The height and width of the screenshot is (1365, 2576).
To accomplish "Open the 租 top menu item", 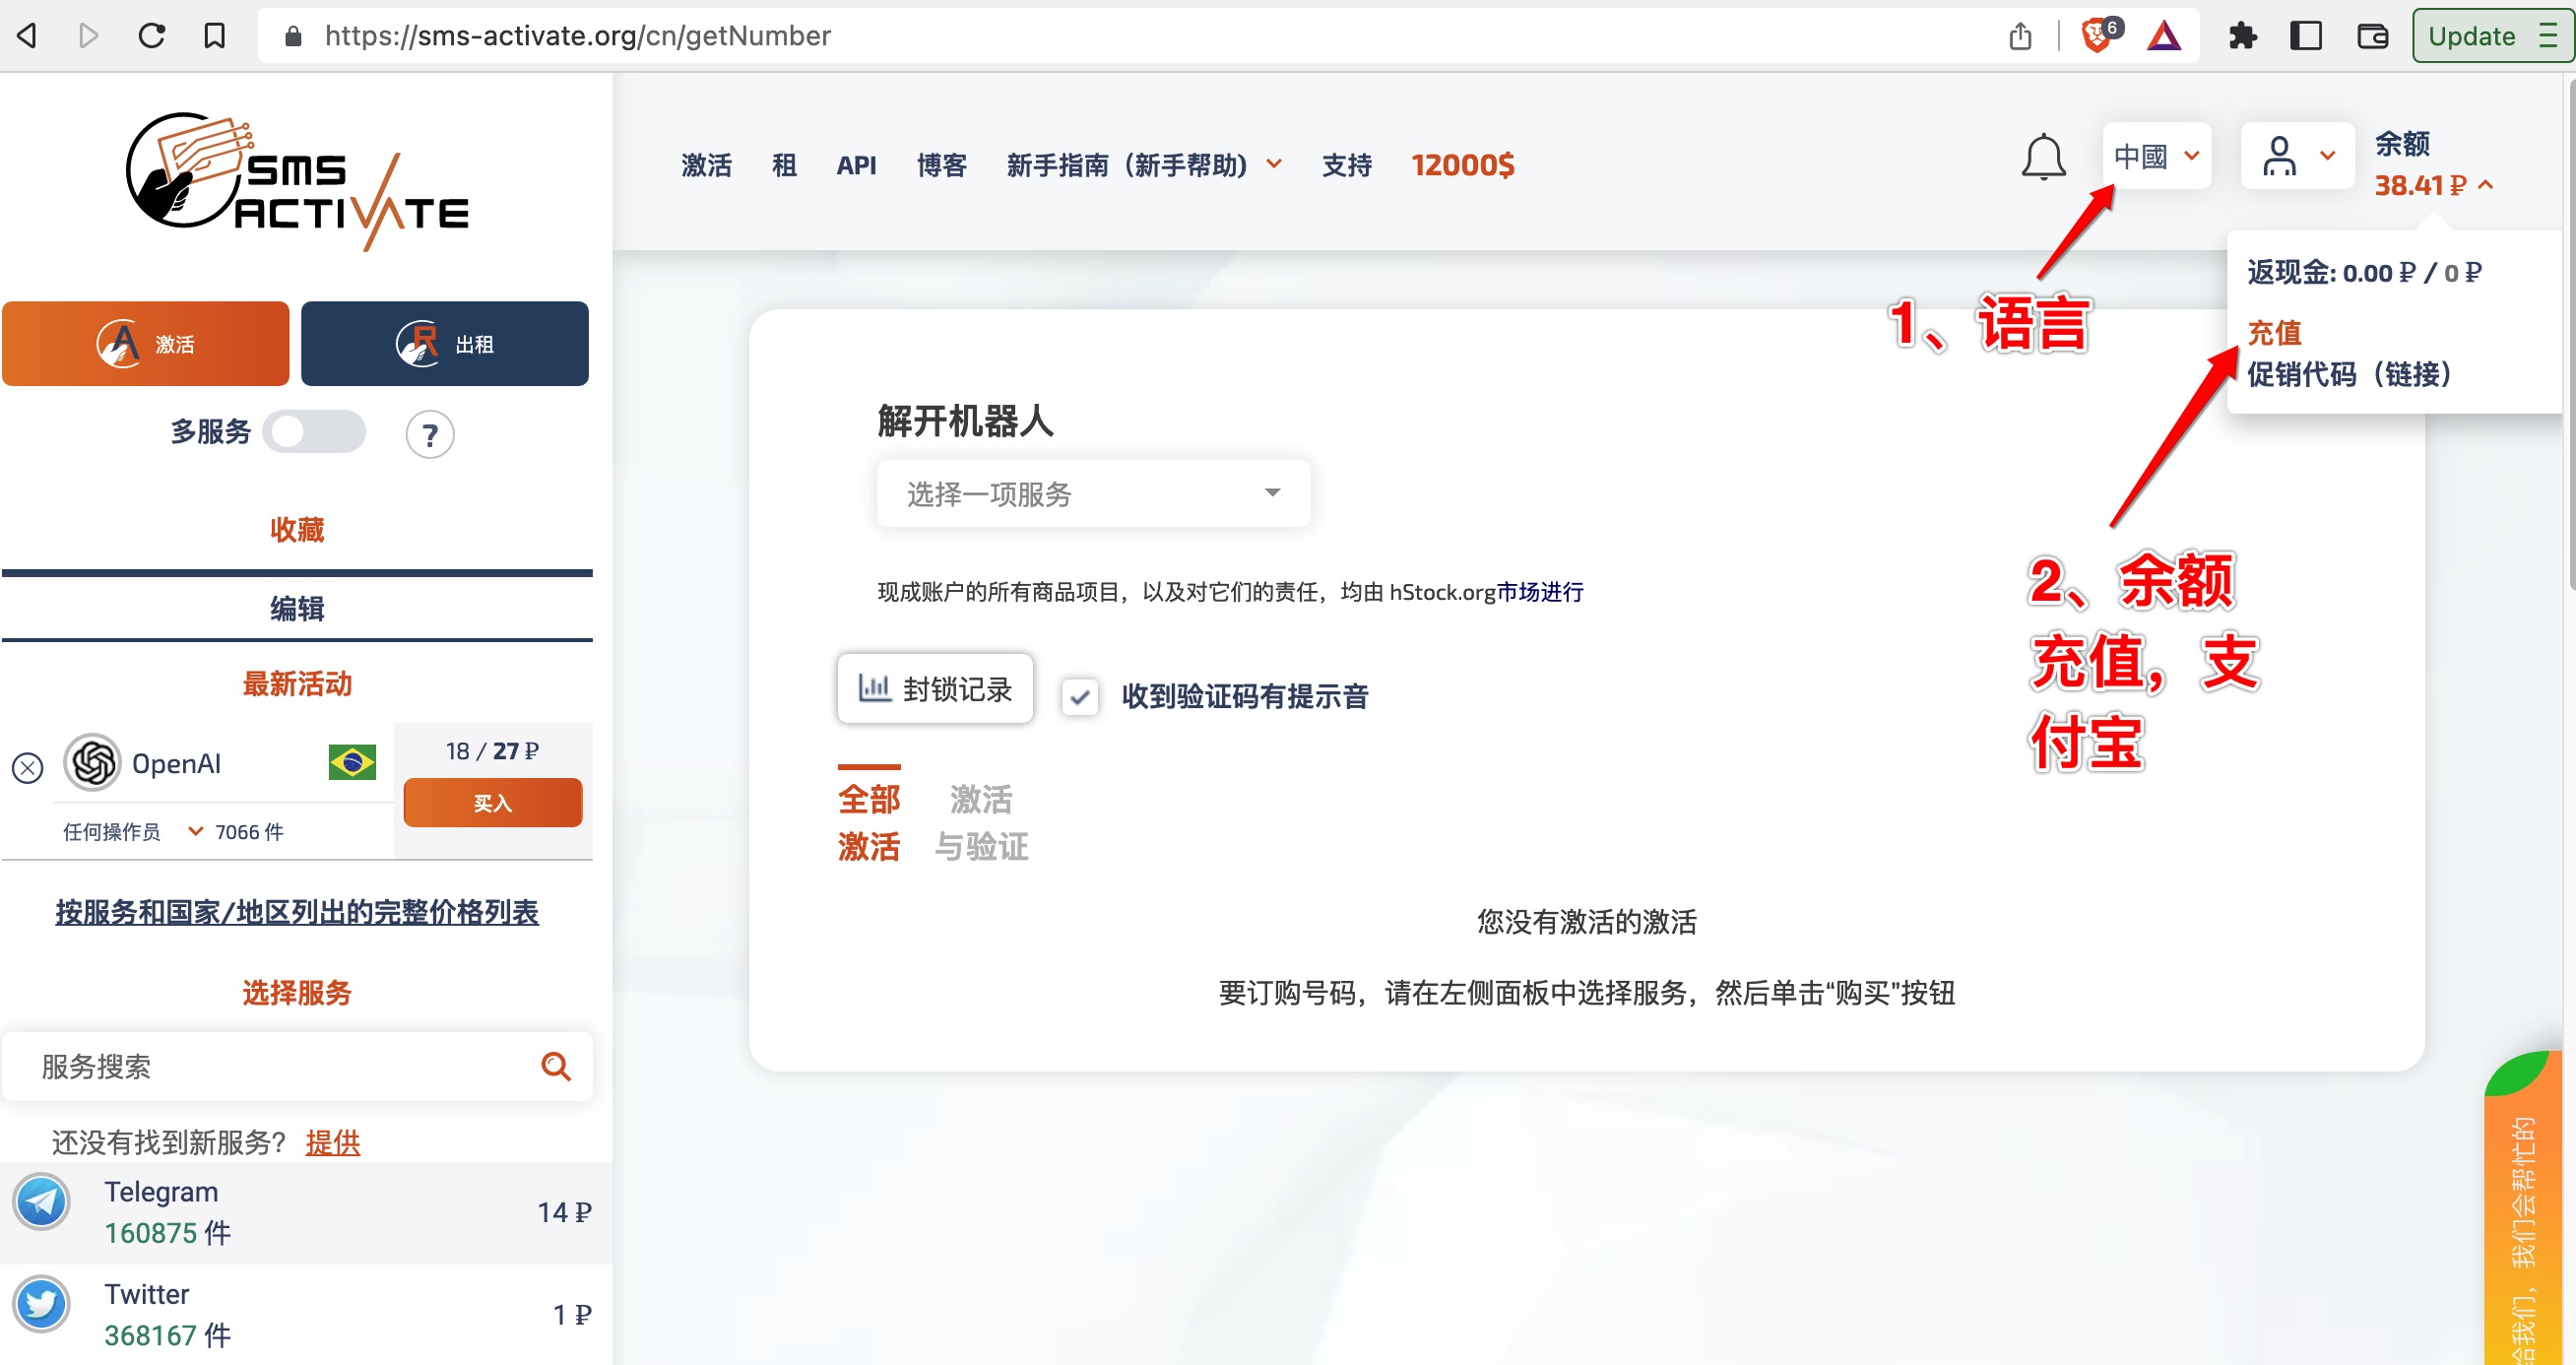I will coord(784,165).
